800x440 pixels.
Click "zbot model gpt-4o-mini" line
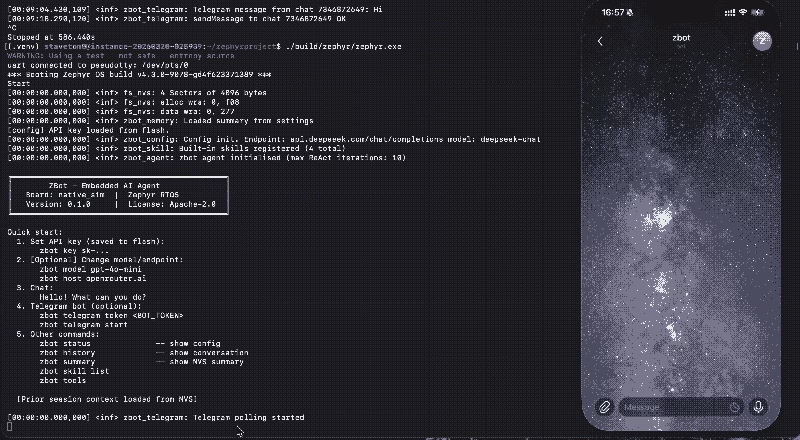click(x=90, y=269)
